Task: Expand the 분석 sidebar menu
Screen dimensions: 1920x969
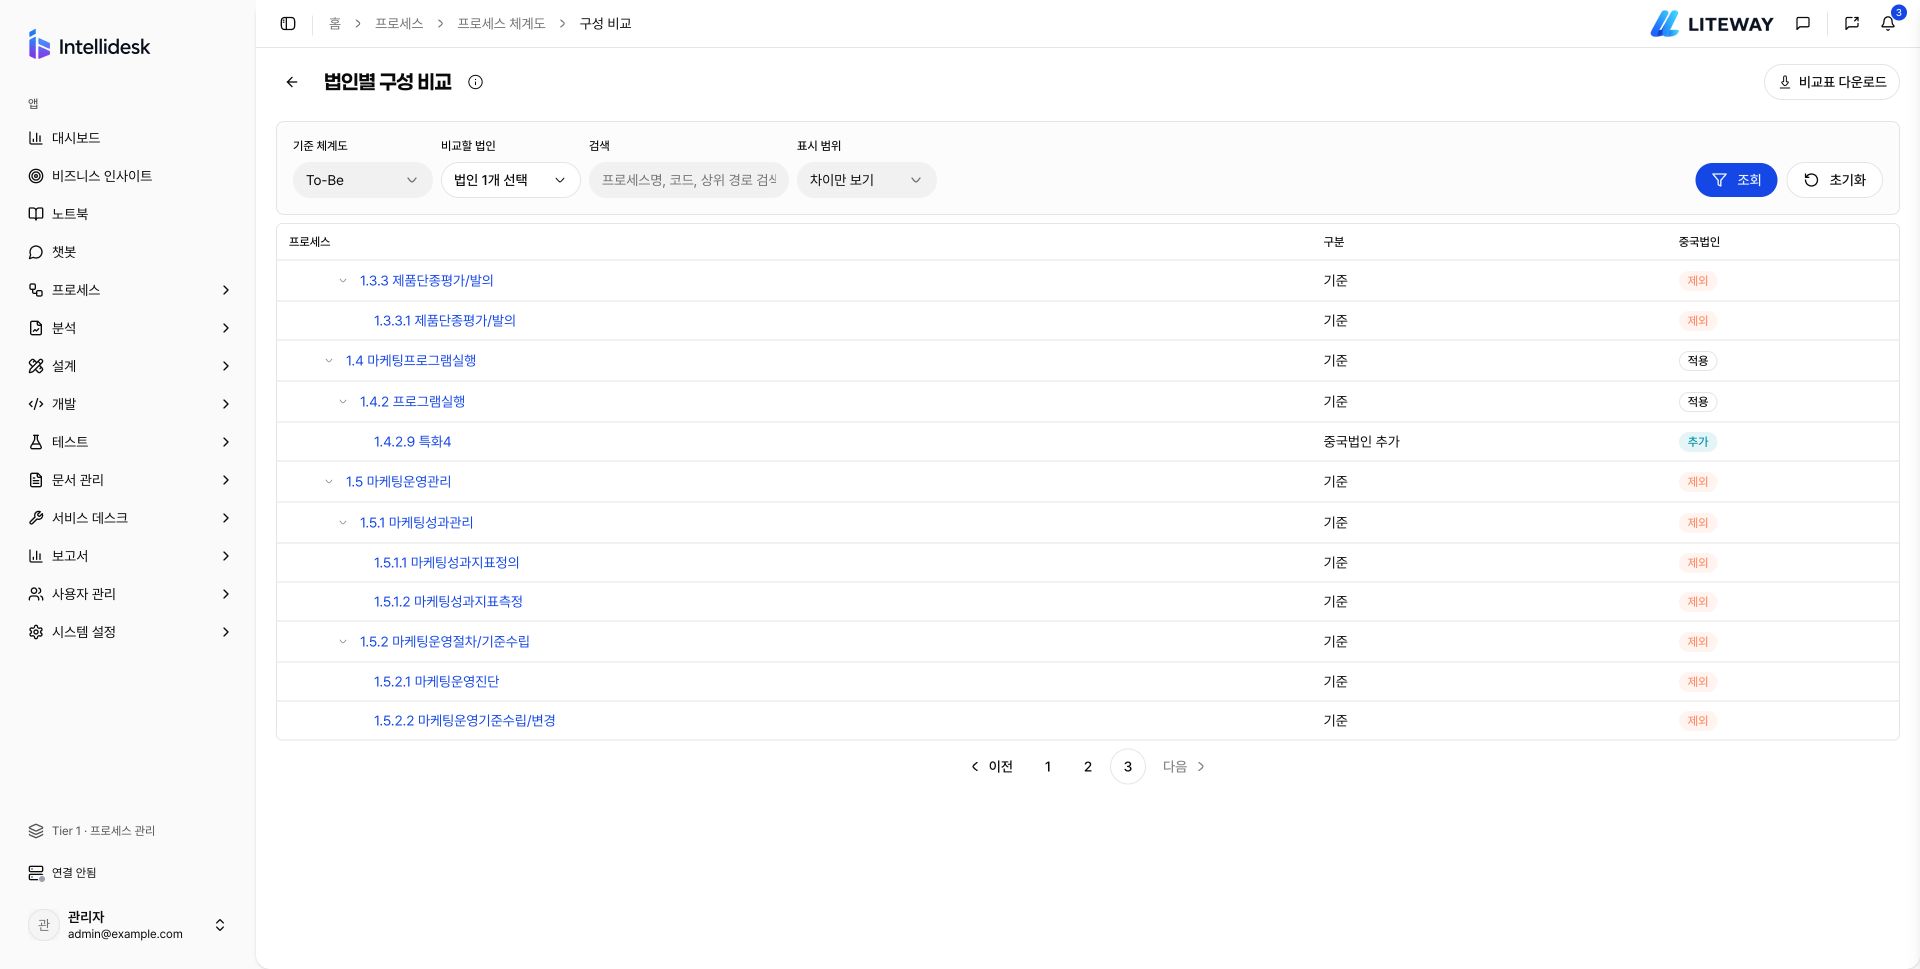Action: pos(128,328)
